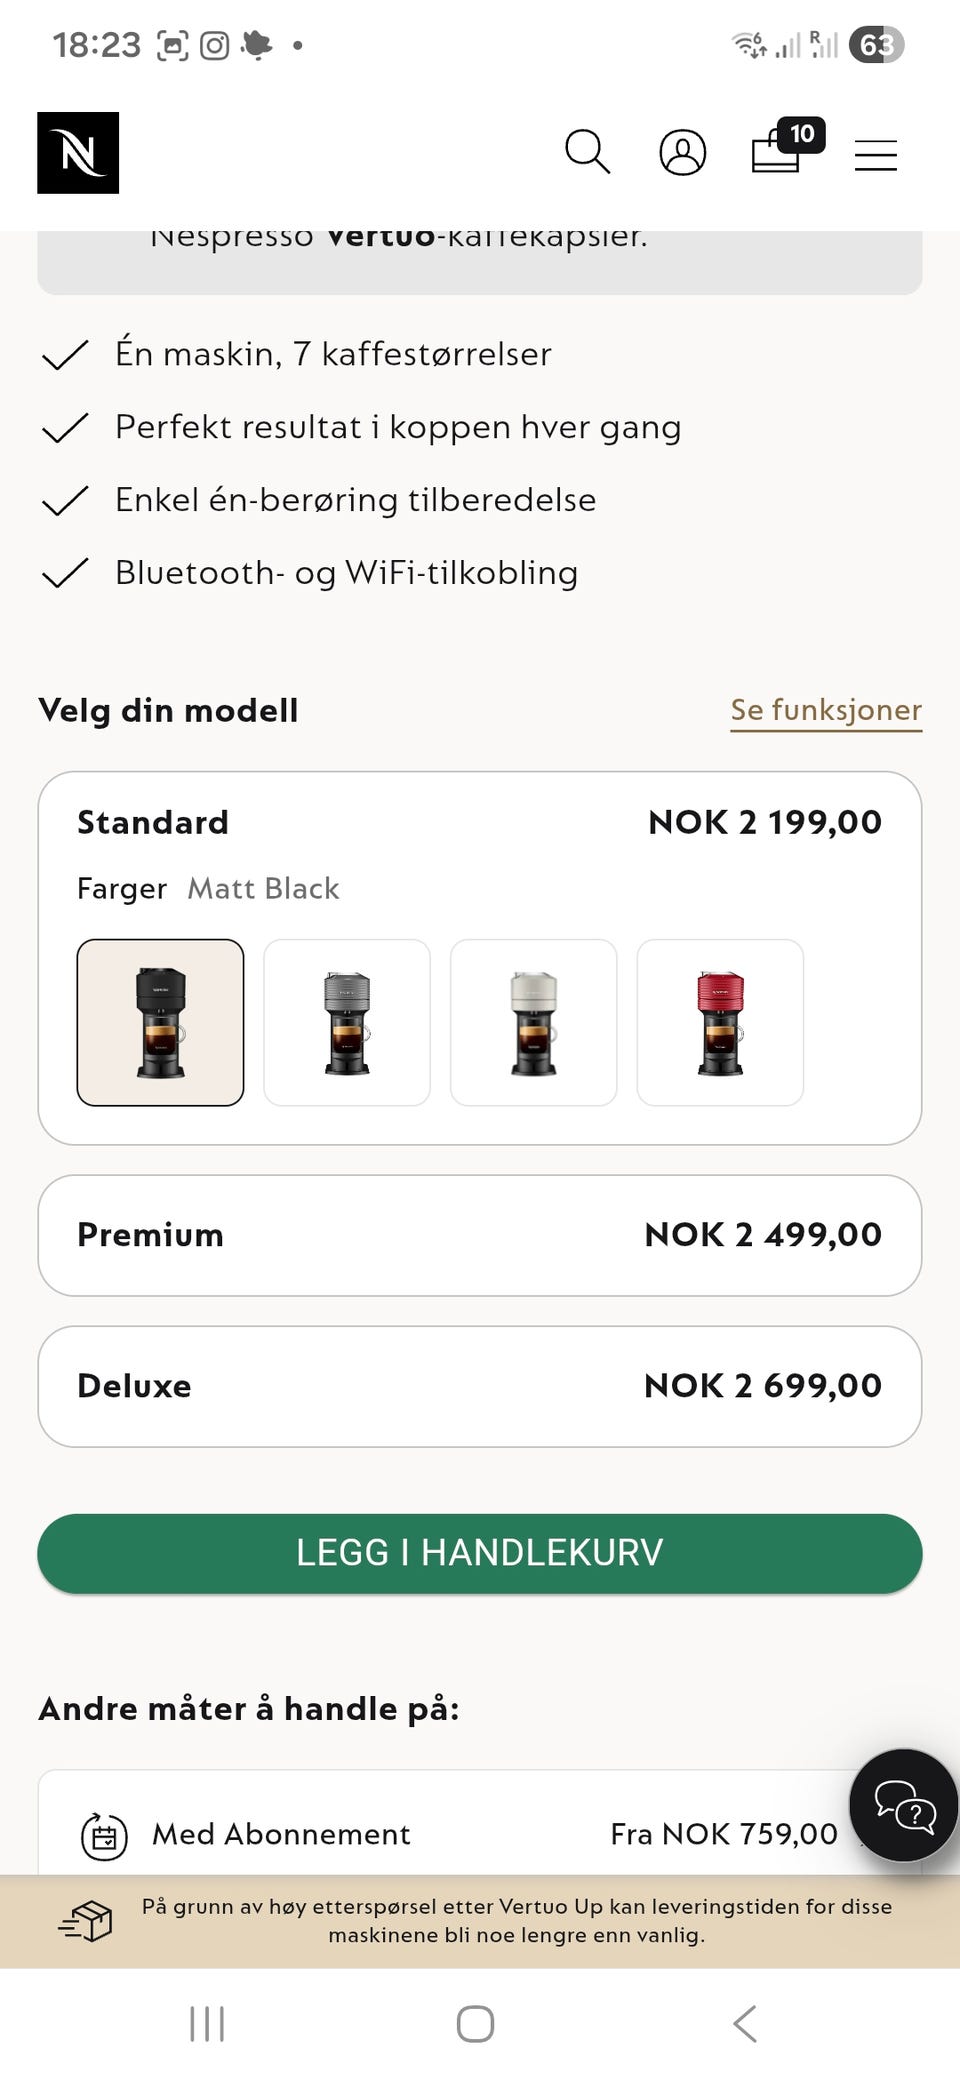960x2080 pixels.
Task: Tap the subscription calendar icon
Action: click(104, 1836)
